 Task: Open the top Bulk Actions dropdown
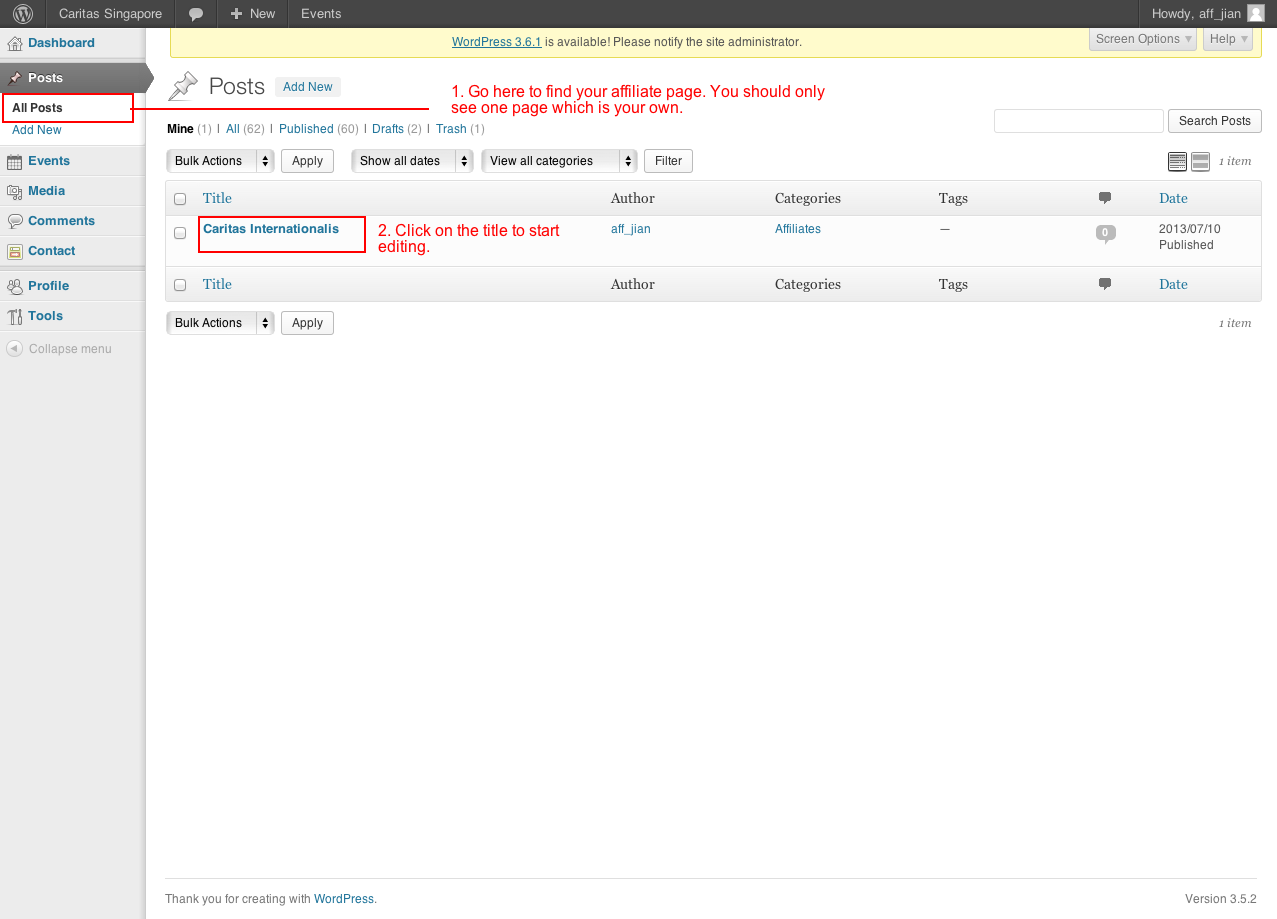coord(220,161)
